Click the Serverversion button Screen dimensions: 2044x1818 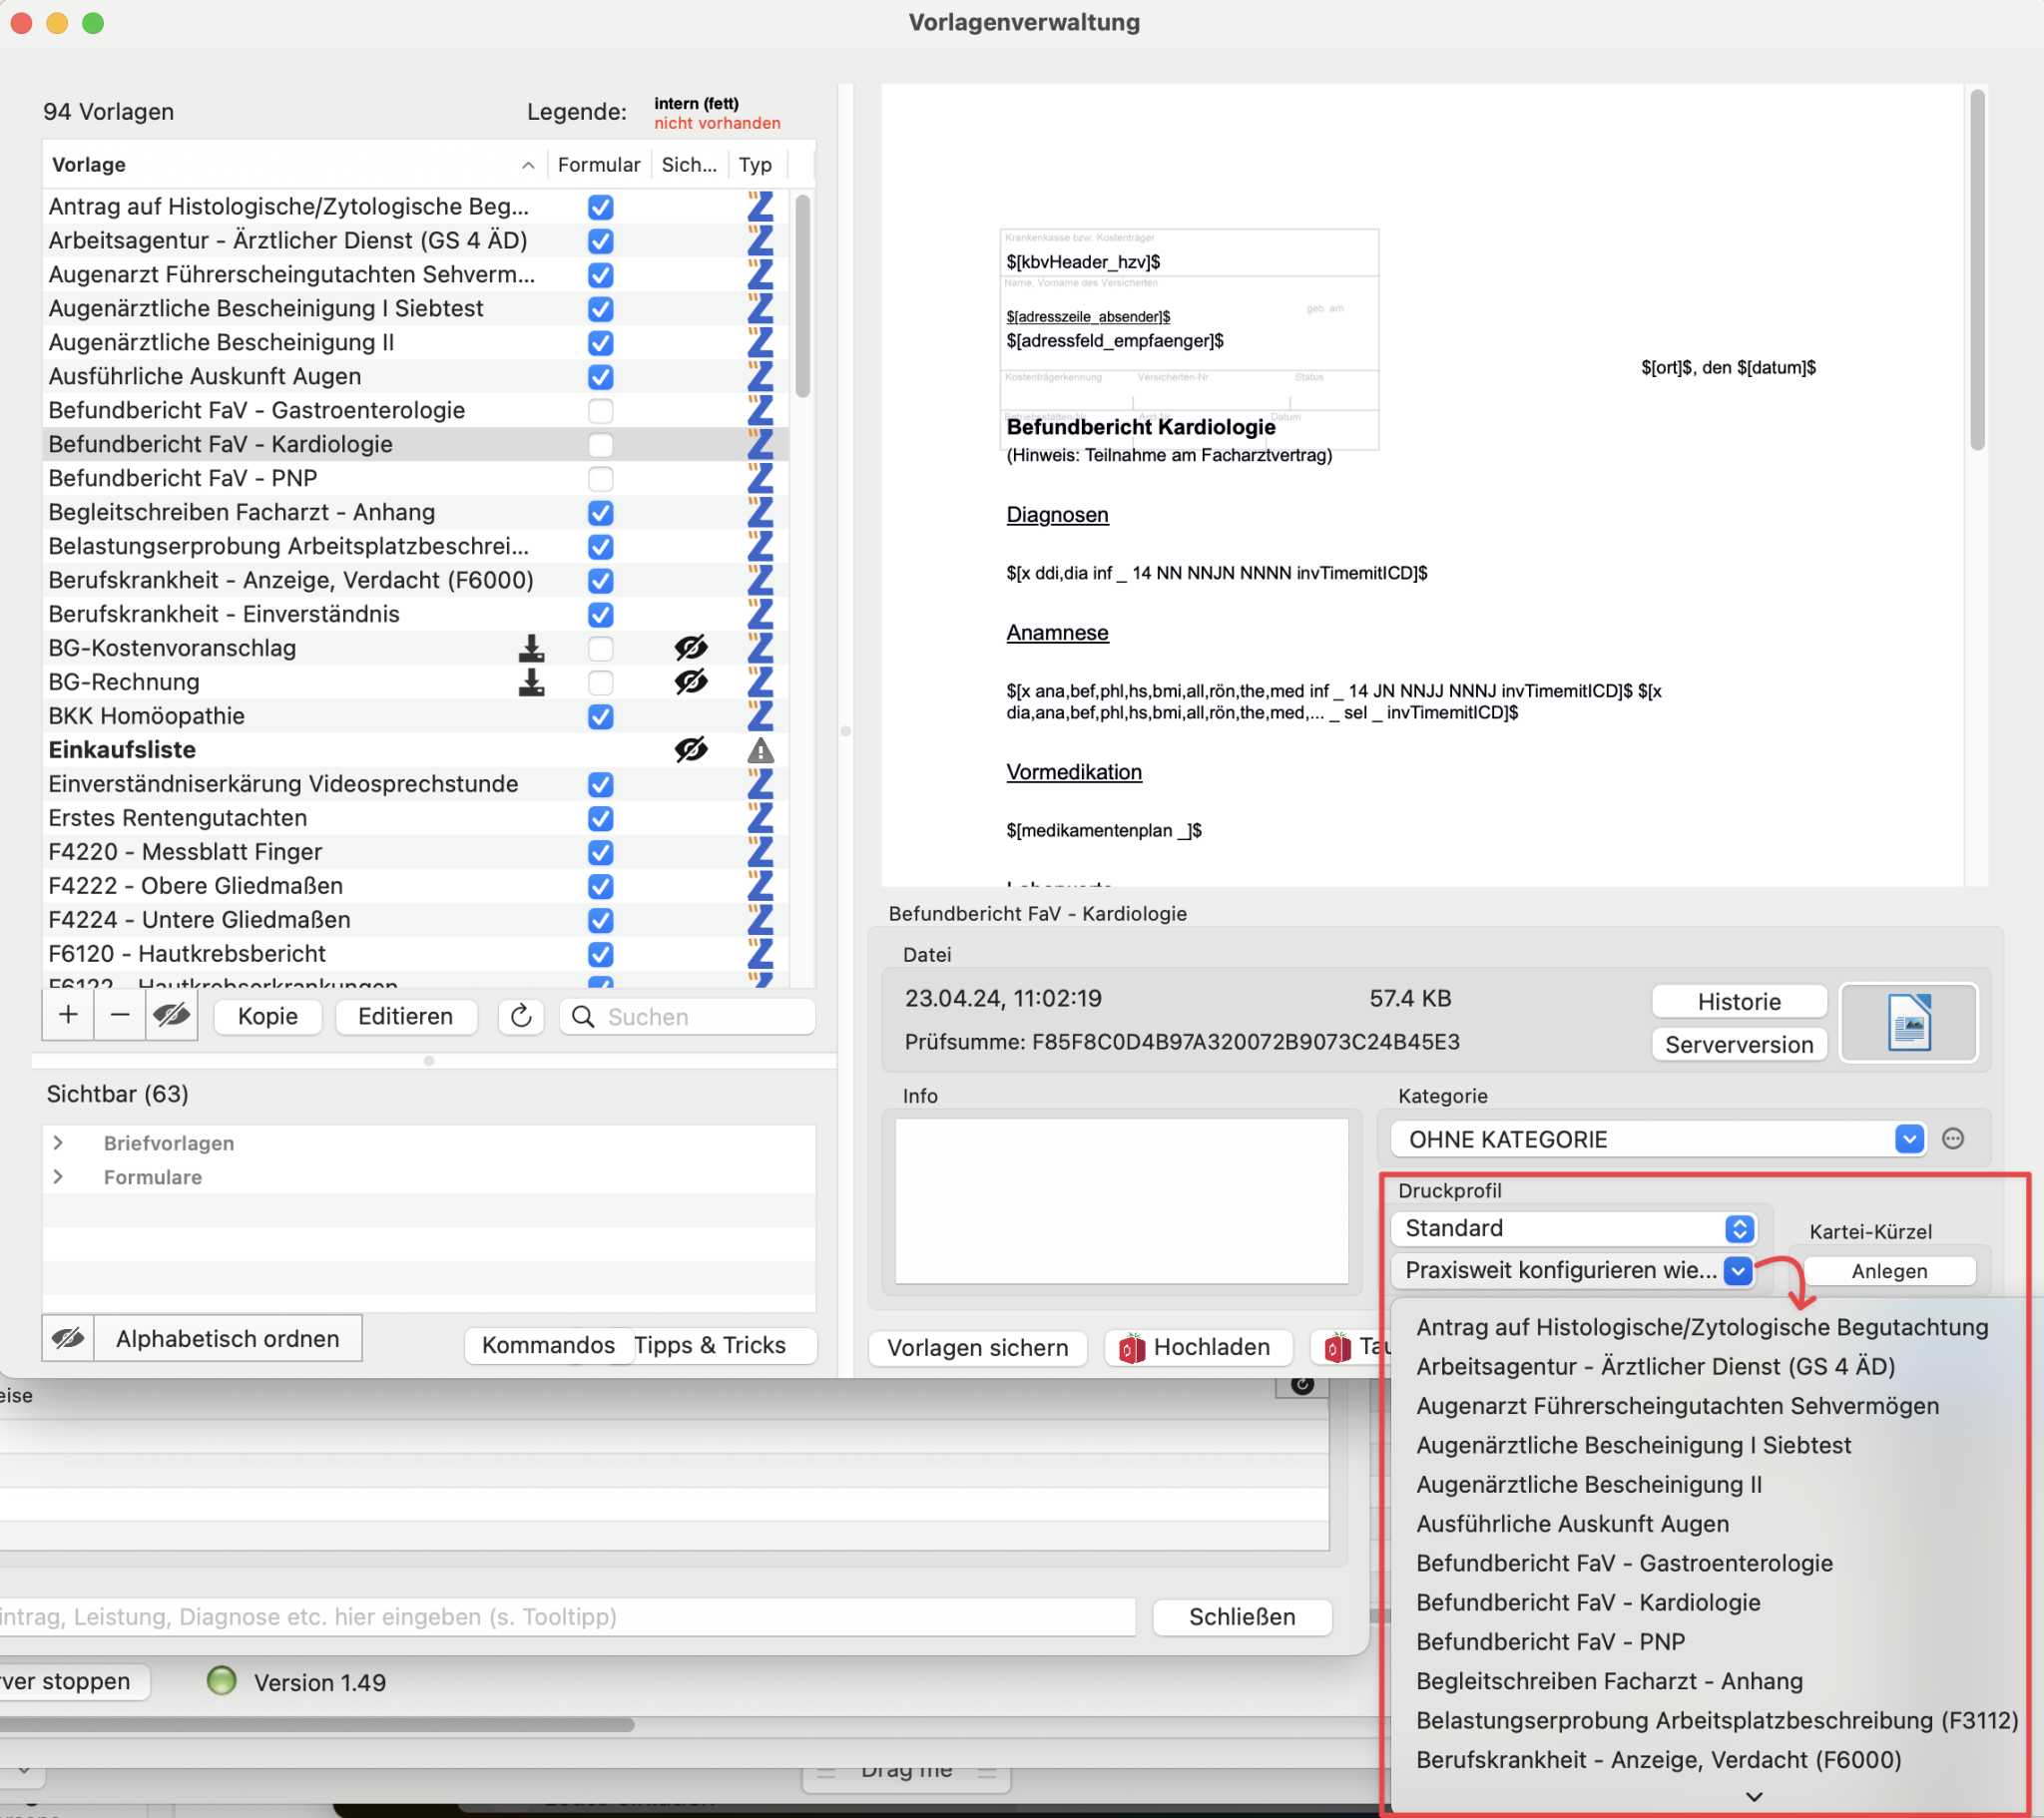tap(1739, 1044)
